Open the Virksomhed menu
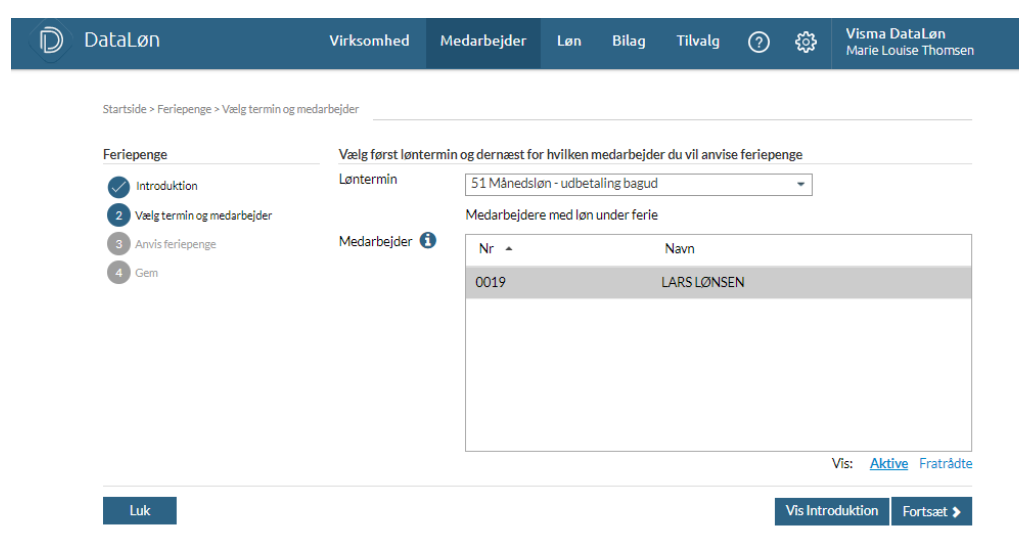The height and width of the screenshot is (557, 1019). click(x=369, y=41)
